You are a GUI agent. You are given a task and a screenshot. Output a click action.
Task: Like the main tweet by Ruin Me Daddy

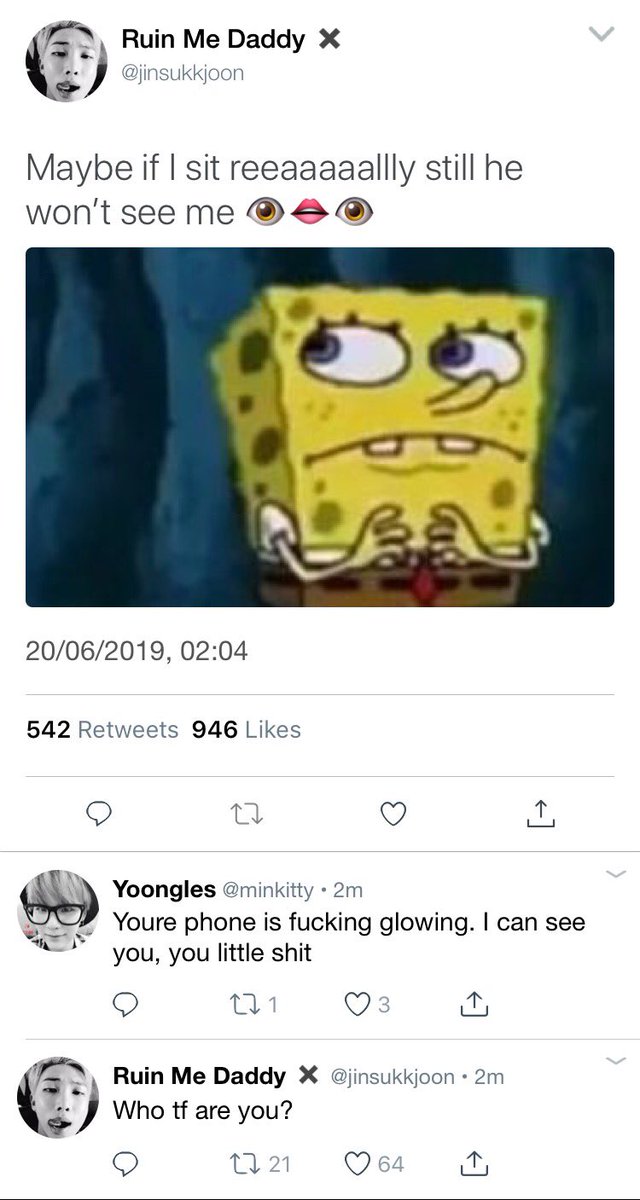point(393,815)
